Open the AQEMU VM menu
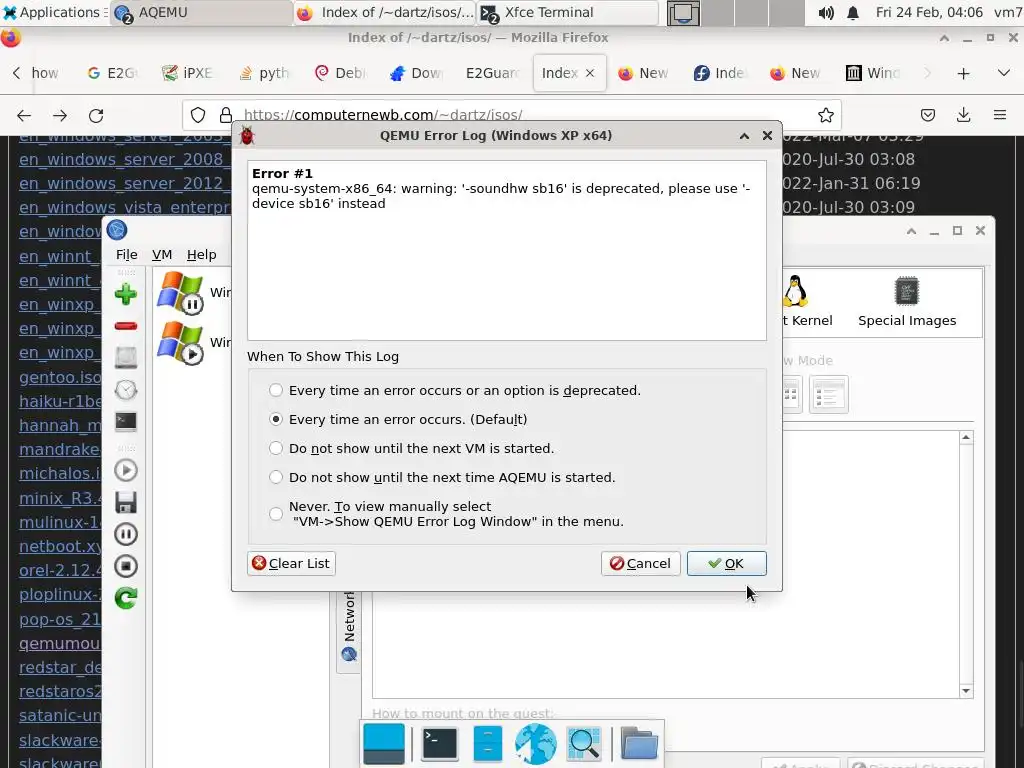1024x768 pixels. pyautogui.click(x=162, y=255)
